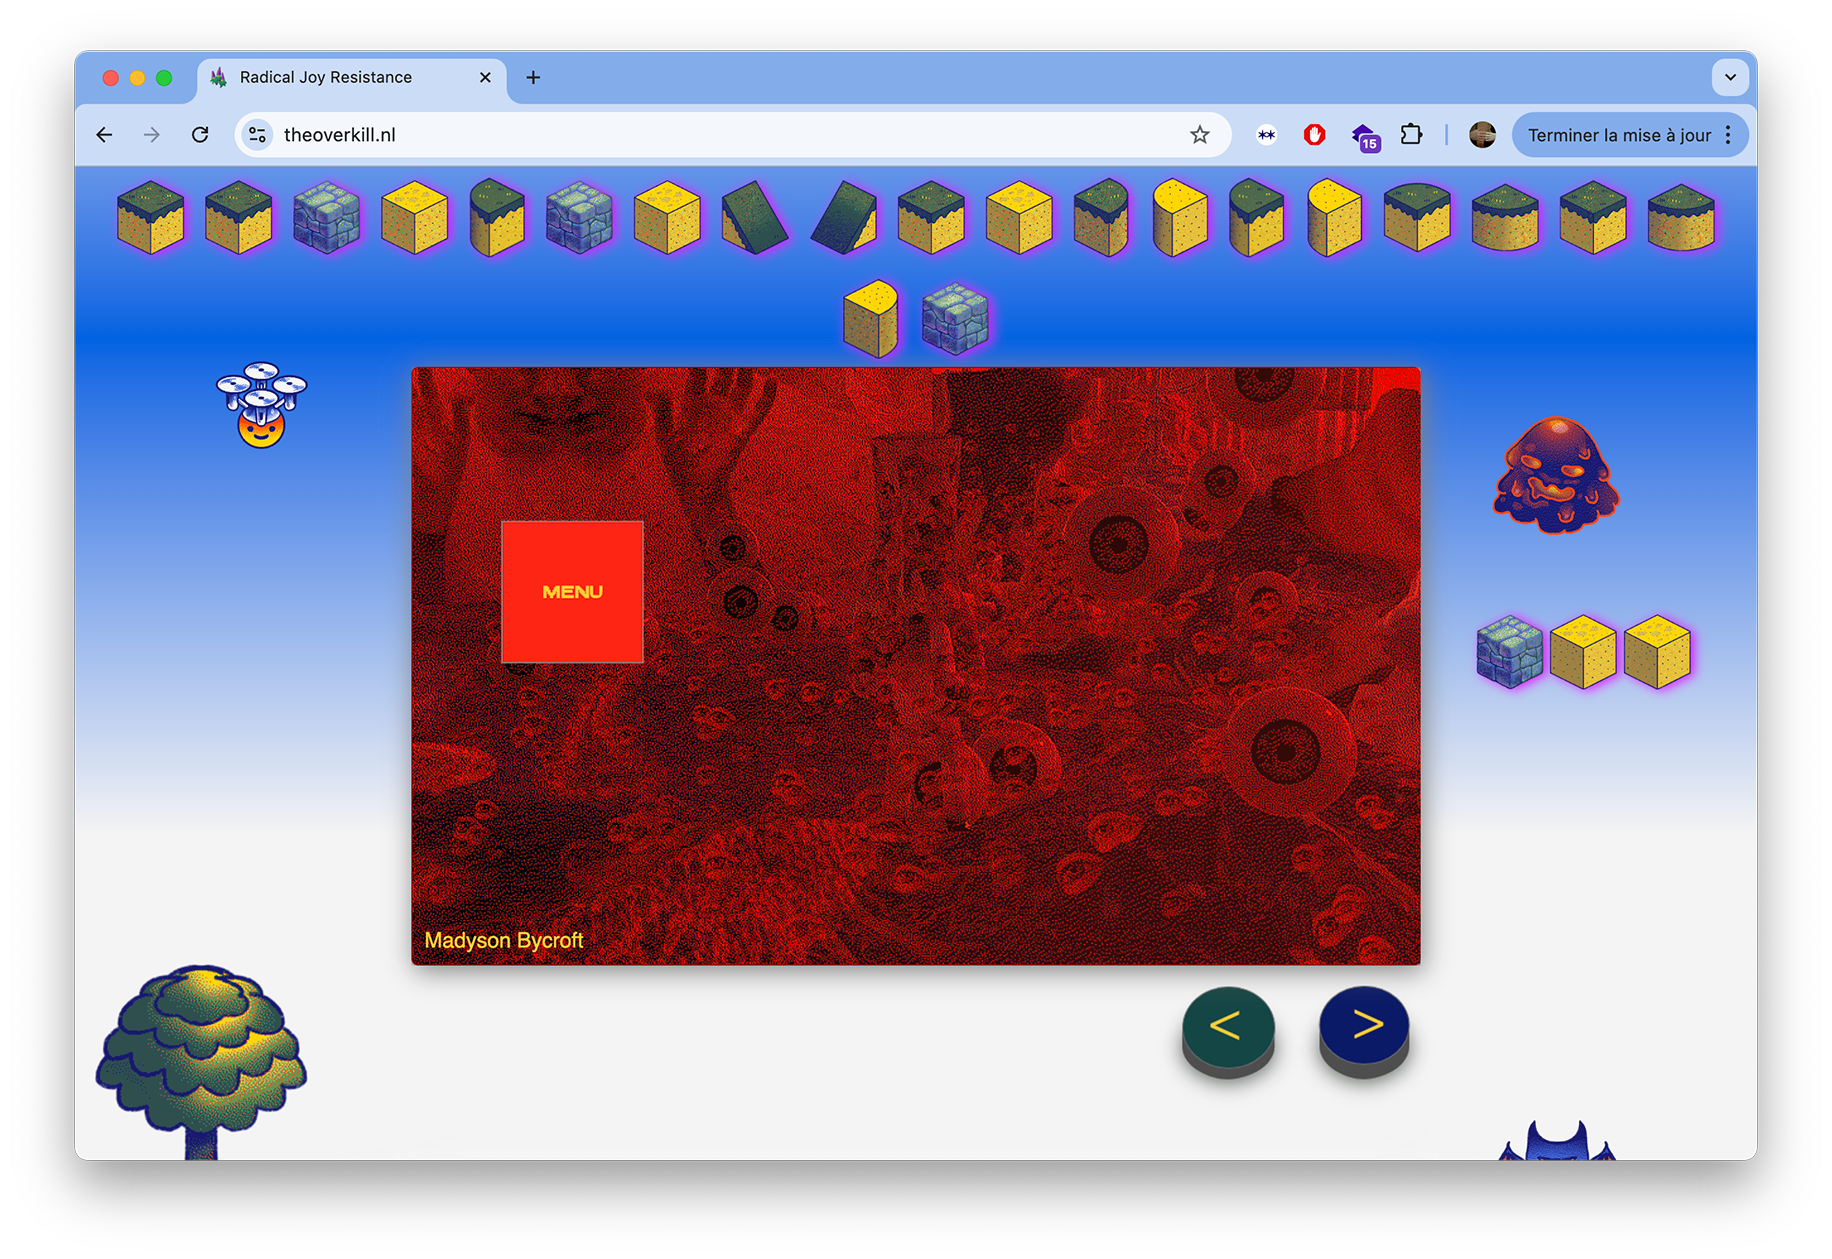Click the mushroom-headed smiley character
The height and width of the screenshot is (1259, 1832).
(261, 405)
